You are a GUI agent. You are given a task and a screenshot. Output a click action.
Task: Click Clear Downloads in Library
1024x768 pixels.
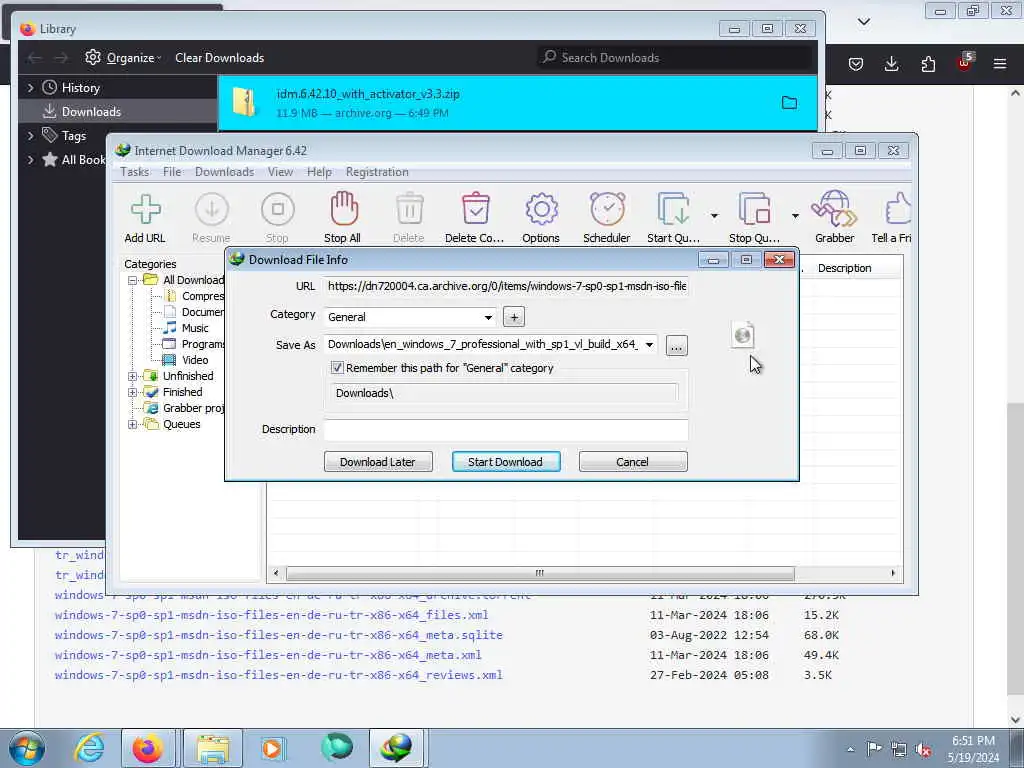pos(219,57)
